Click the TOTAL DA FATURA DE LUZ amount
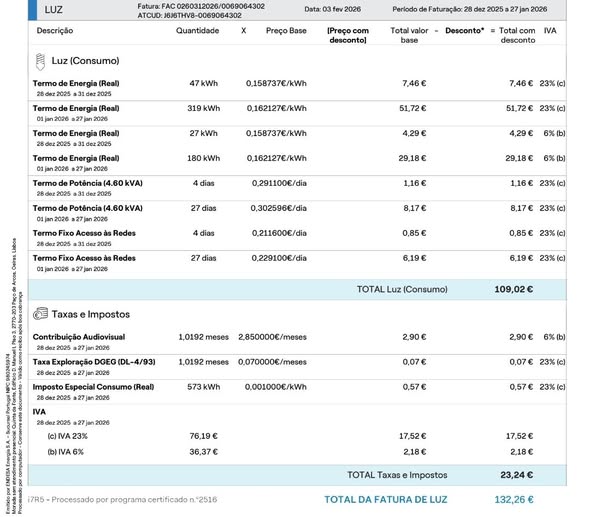Viewport: 590px width, 517px height. pyautogui.click(x=514, y=500)
